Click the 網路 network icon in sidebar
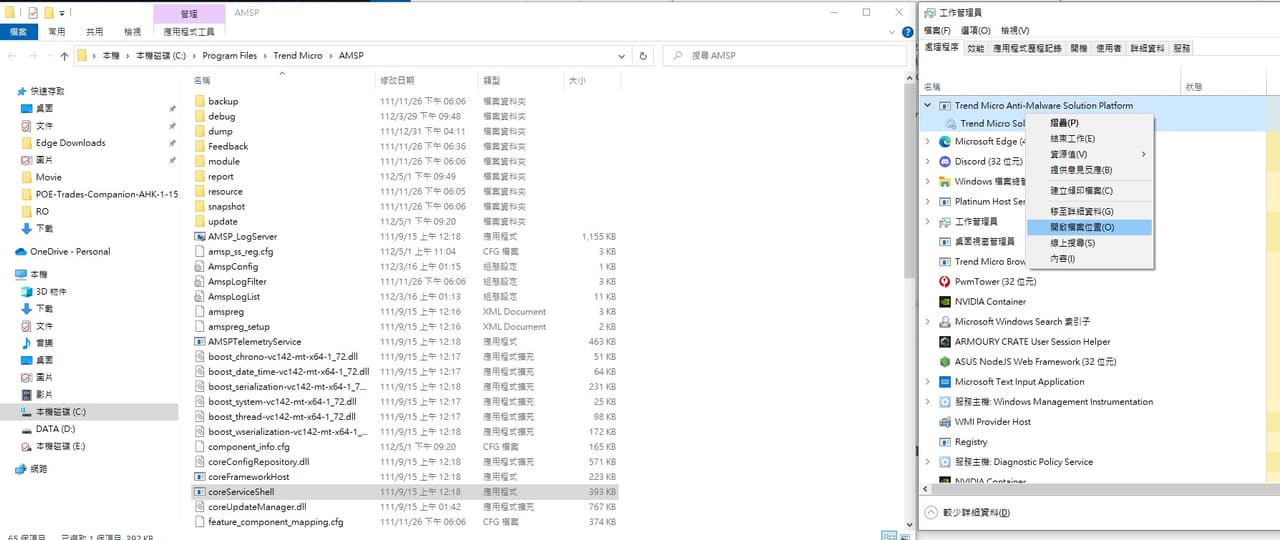 [20, 468]
